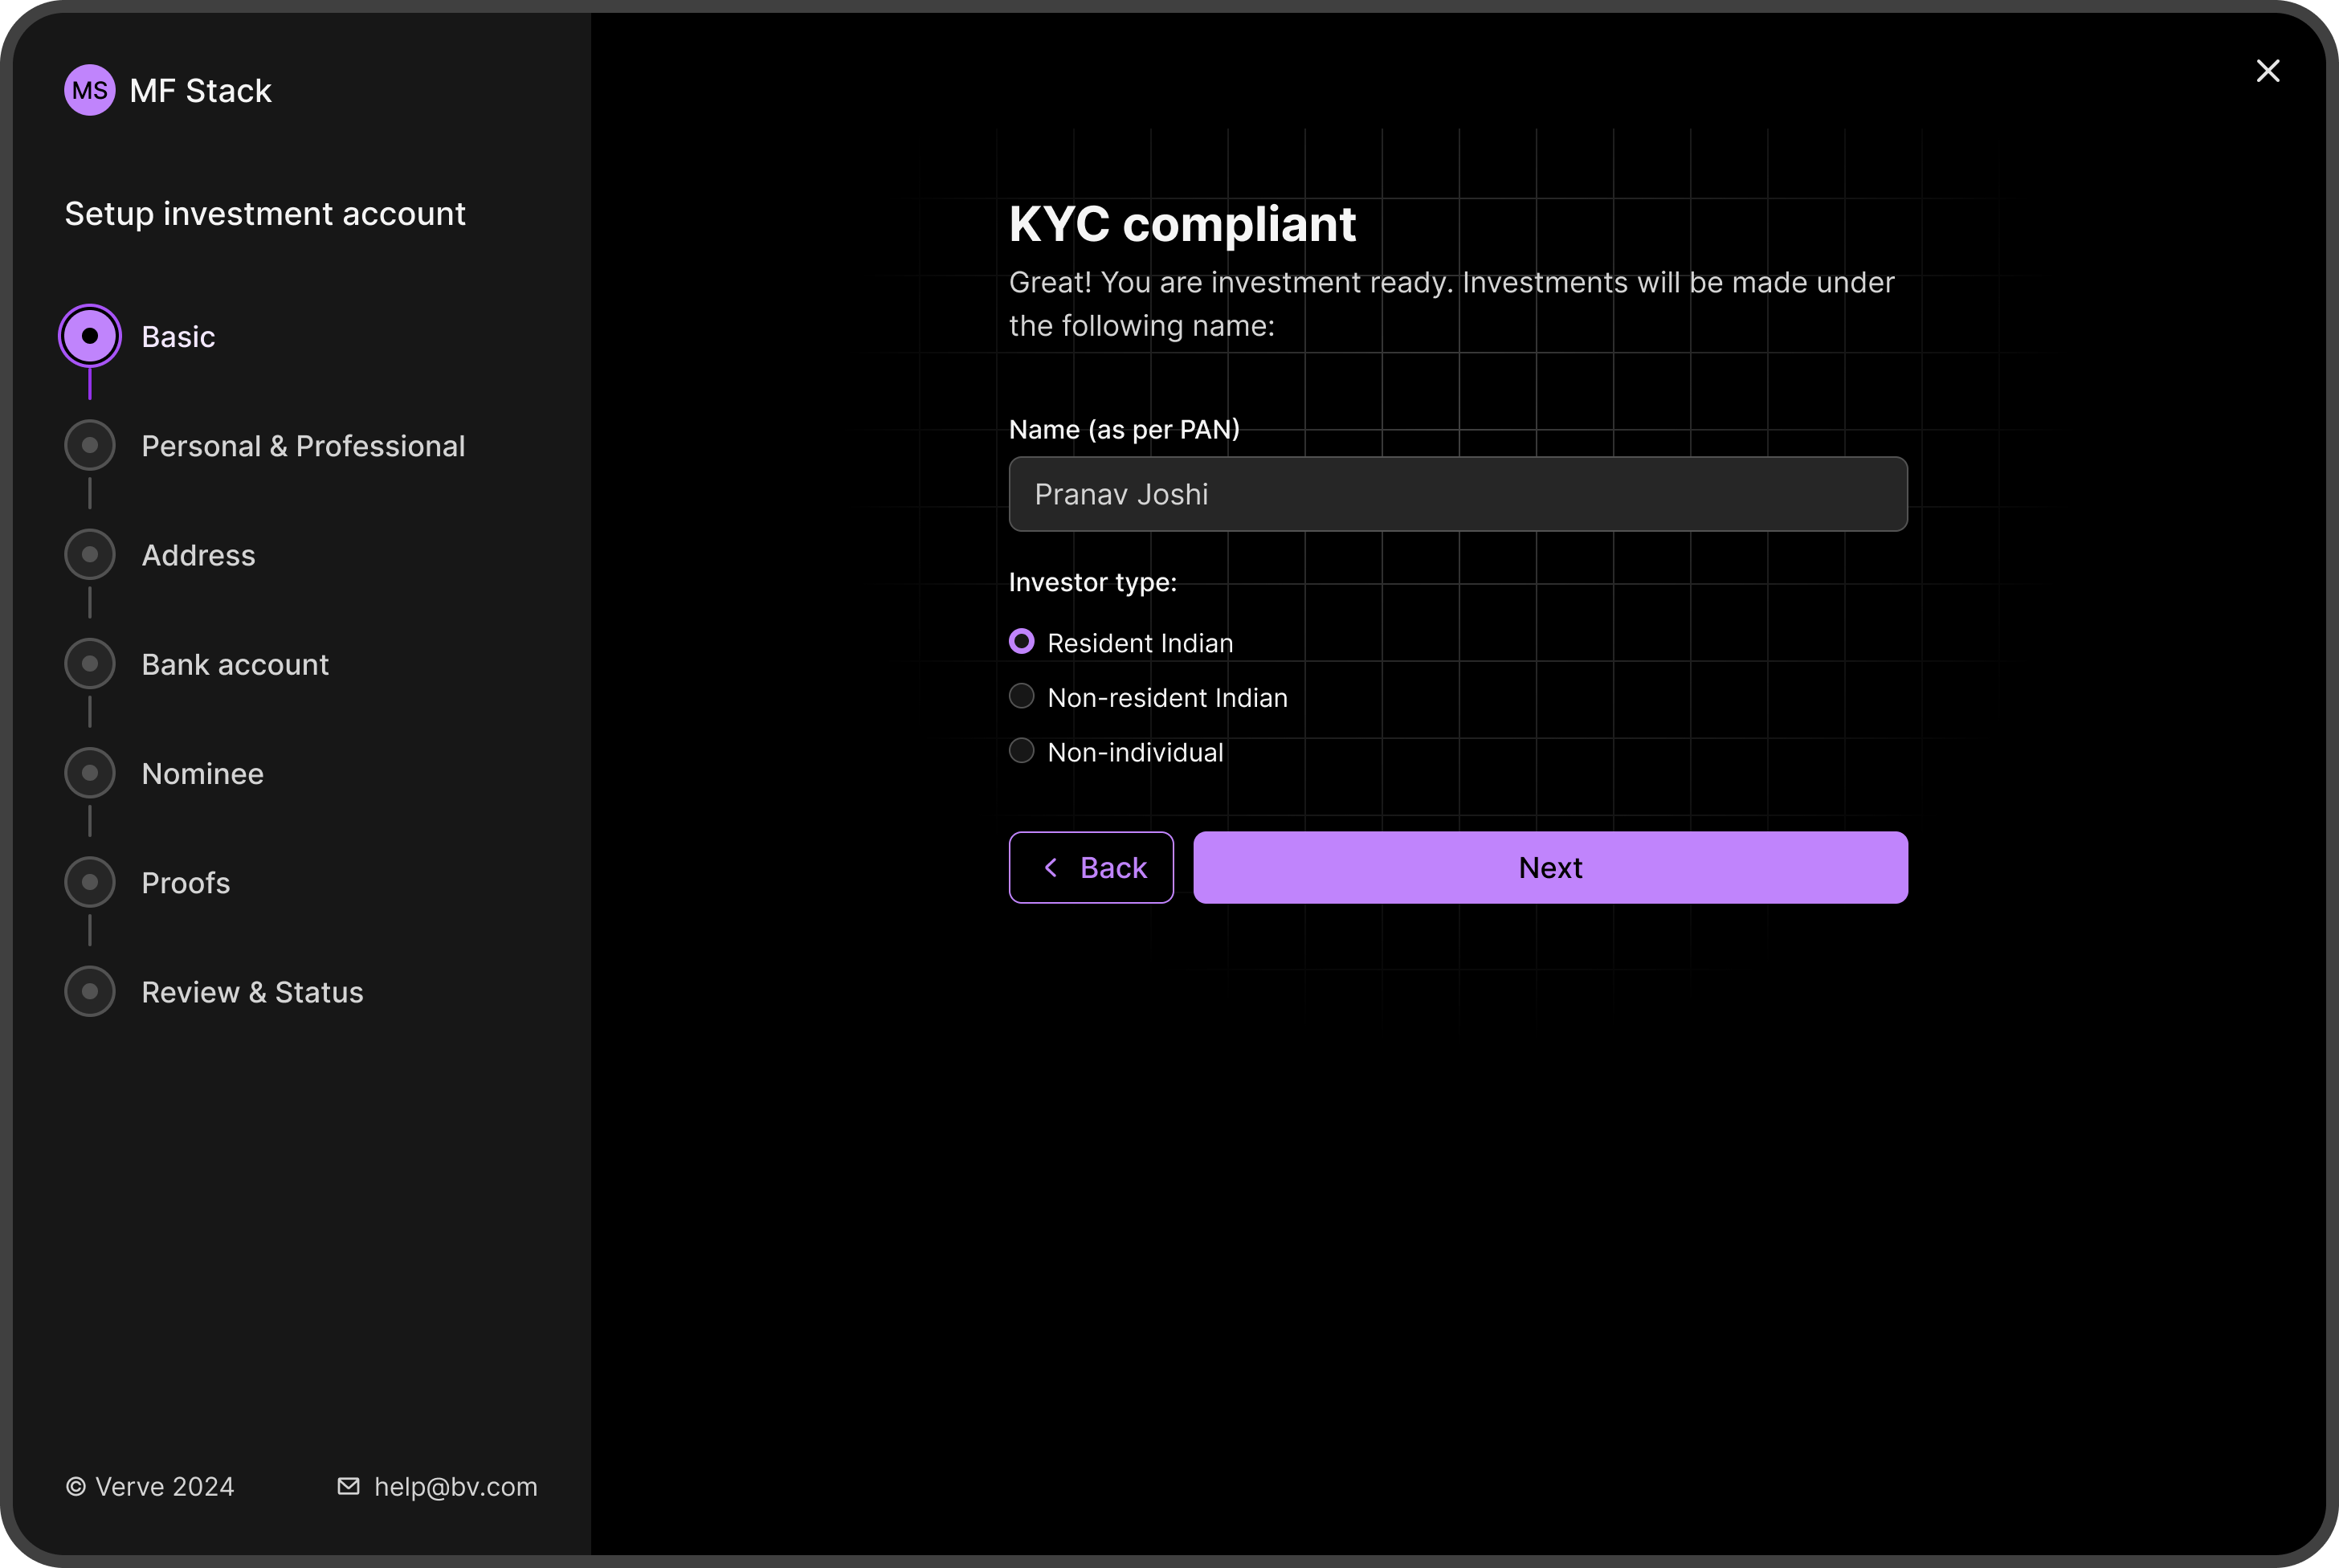
Task: Open the help@bv.com email link
Action: [456, 1486]
